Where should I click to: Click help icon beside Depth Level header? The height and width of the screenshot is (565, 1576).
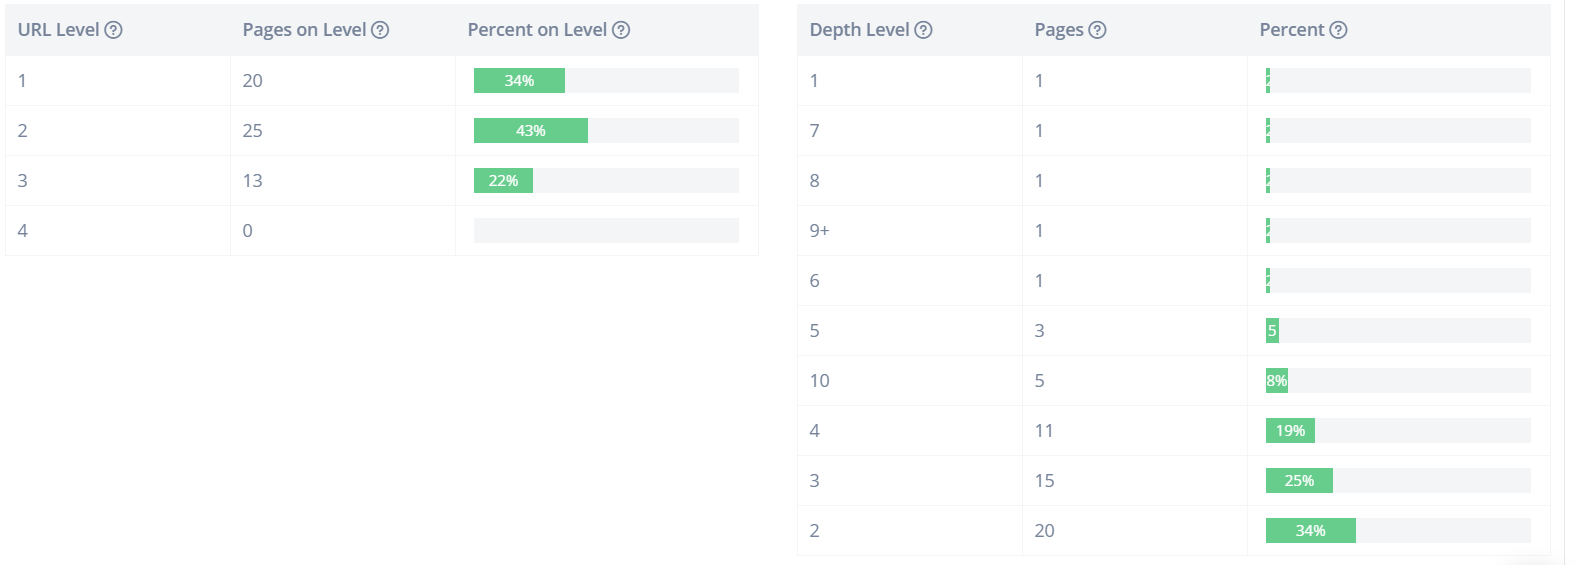[924, 30]
